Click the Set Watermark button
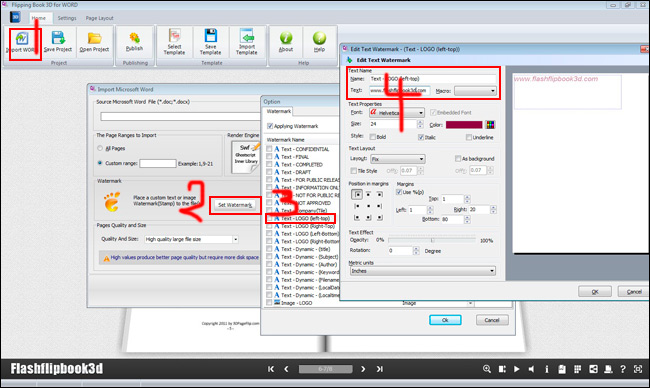650x388 pixels. pyautogui.click(x=235, y=205)
